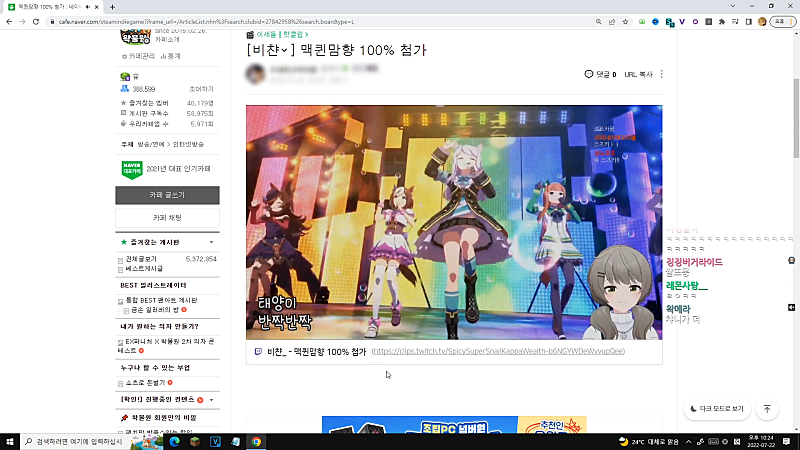This screenshot has width=800, height=450.
Task: Open the Chrome tab search dropdown arrow
Action: pyautogui.click(x=733, y=6)
